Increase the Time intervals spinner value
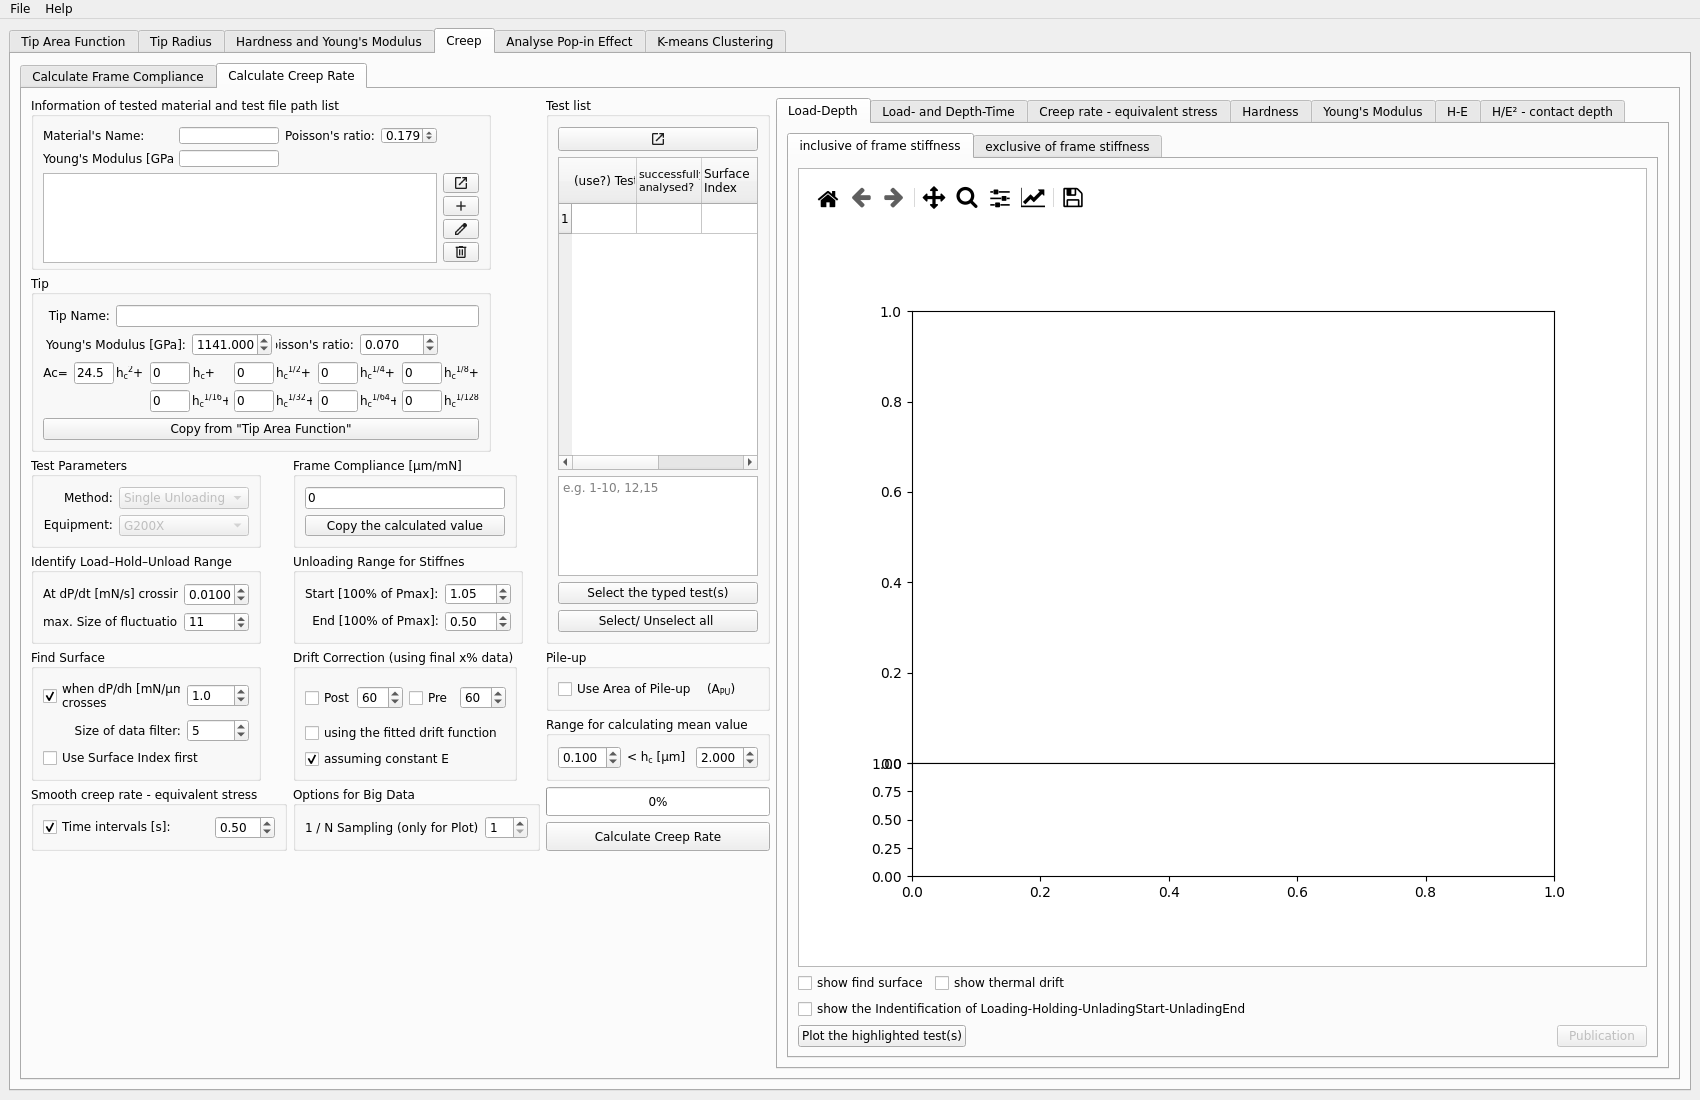This screenshot has width=1700, height=1100. coord(267,823)
